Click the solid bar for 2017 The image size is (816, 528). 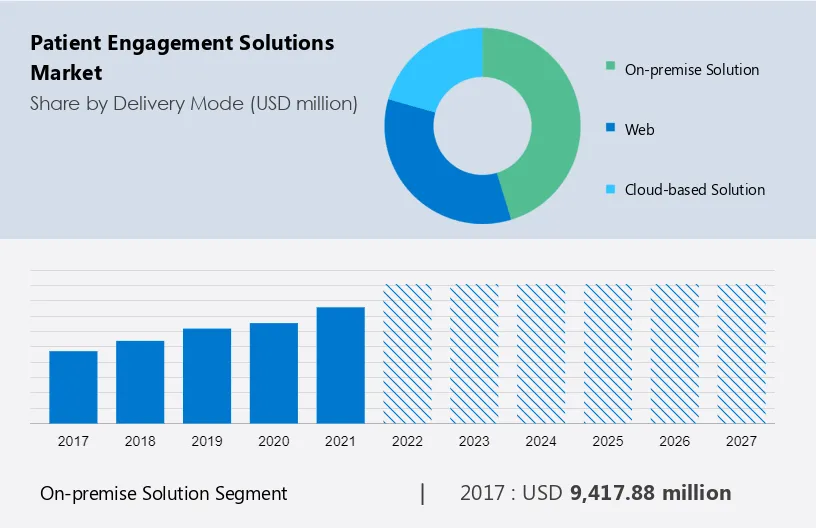click(x=73, y=387)
